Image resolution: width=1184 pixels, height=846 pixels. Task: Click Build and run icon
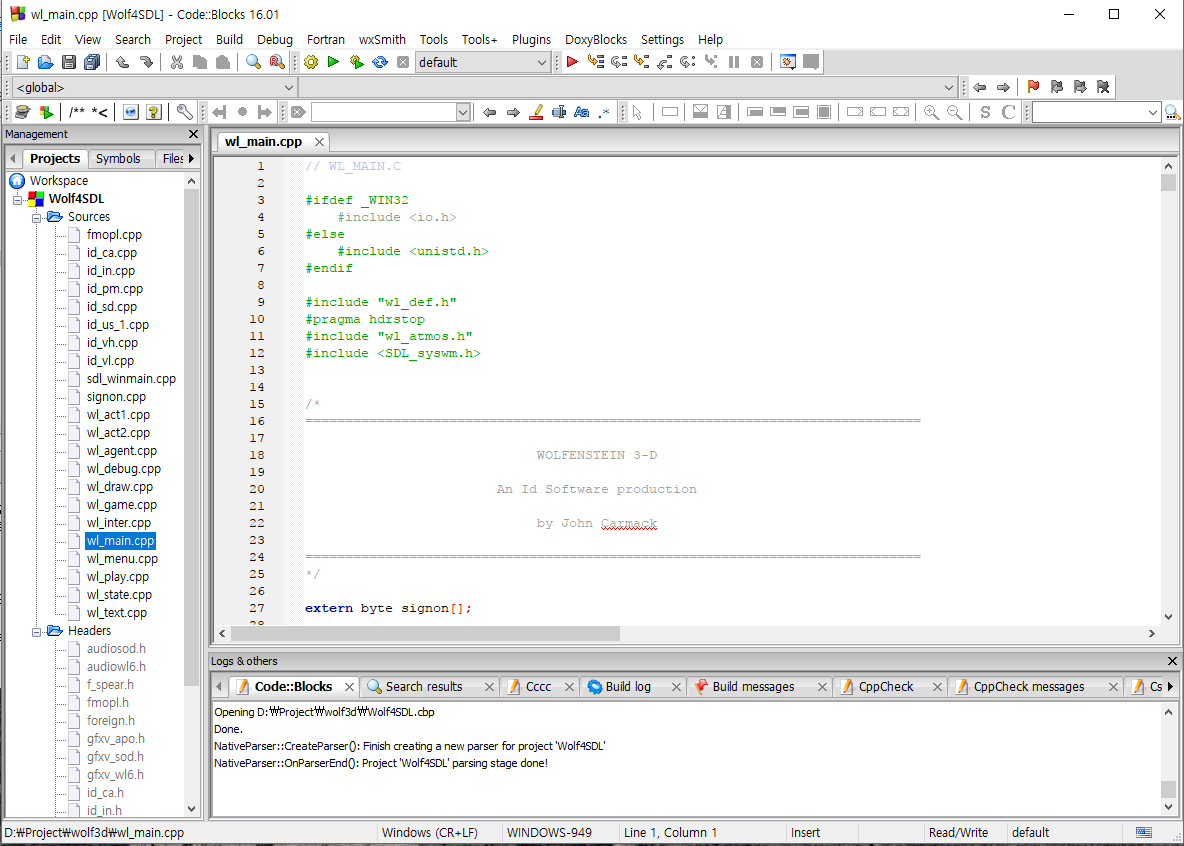pos(356,62)
